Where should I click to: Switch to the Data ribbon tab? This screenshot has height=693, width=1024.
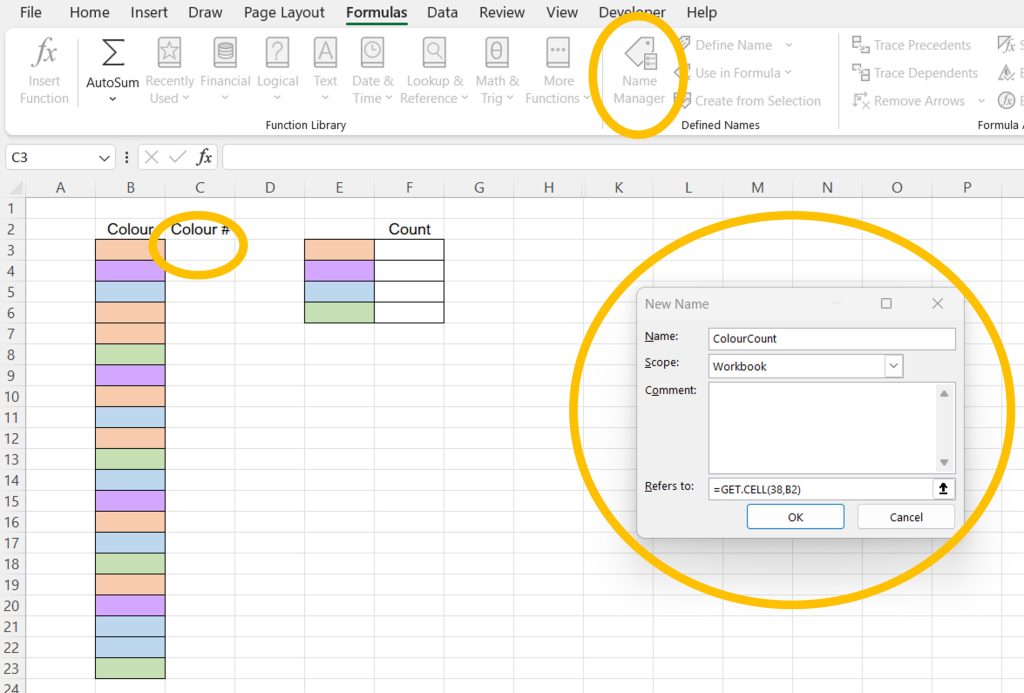(x=442, y=13)
